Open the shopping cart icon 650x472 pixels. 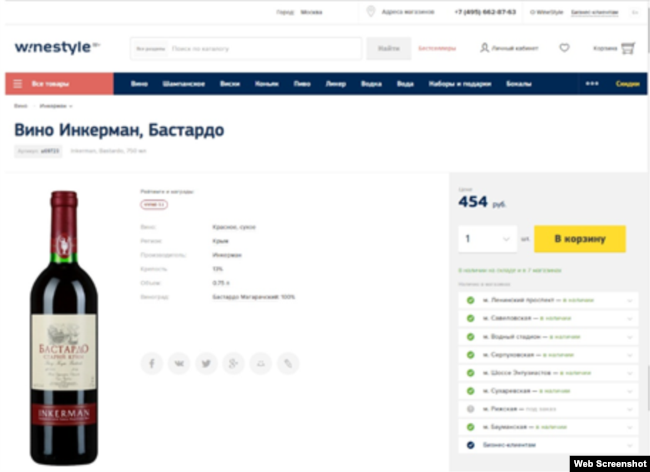coord(628,48)
